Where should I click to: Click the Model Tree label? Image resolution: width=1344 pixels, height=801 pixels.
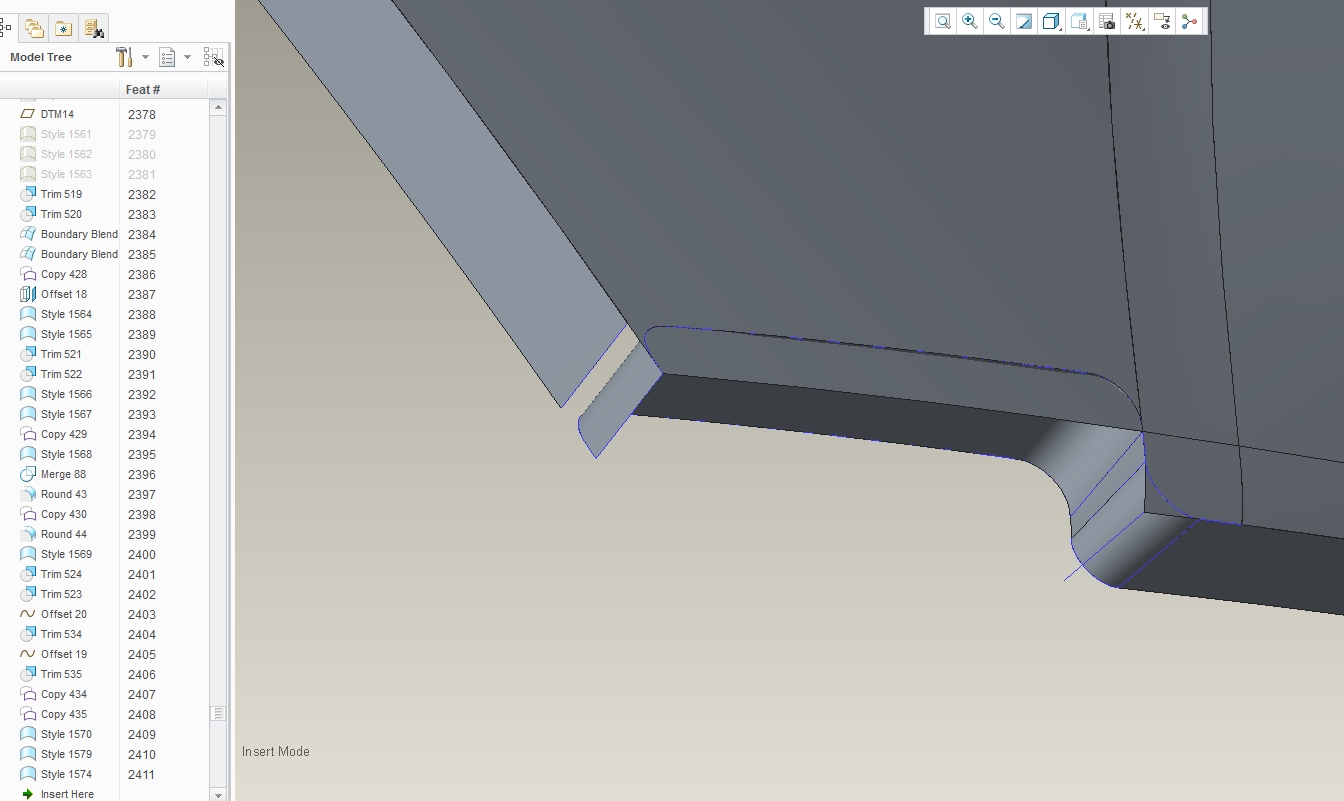[41, 57]
